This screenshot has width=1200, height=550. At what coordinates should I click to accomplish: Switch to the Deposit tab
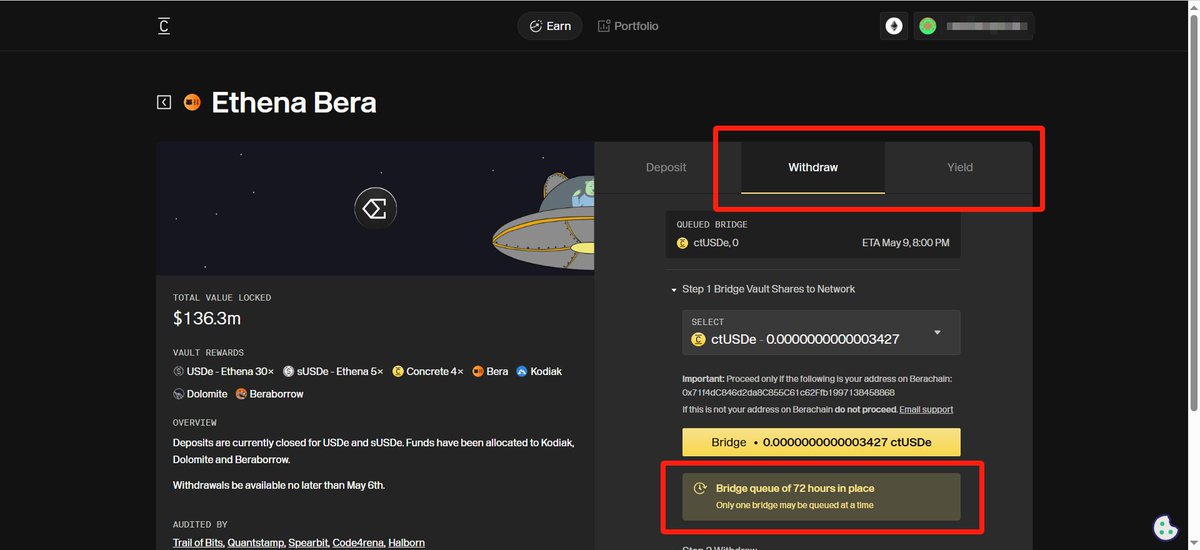666,167
